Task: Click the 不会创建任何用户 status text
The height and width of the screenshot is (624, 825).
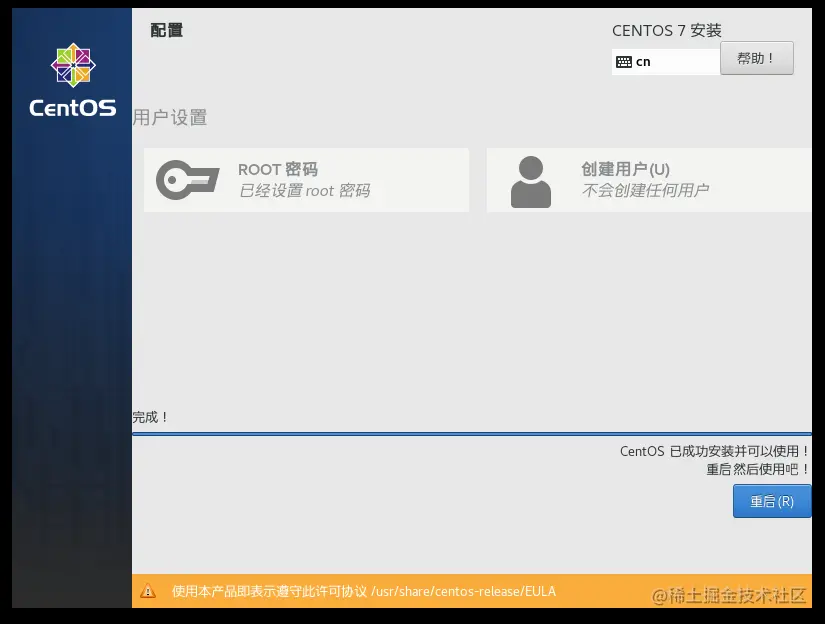Action: 645,190
